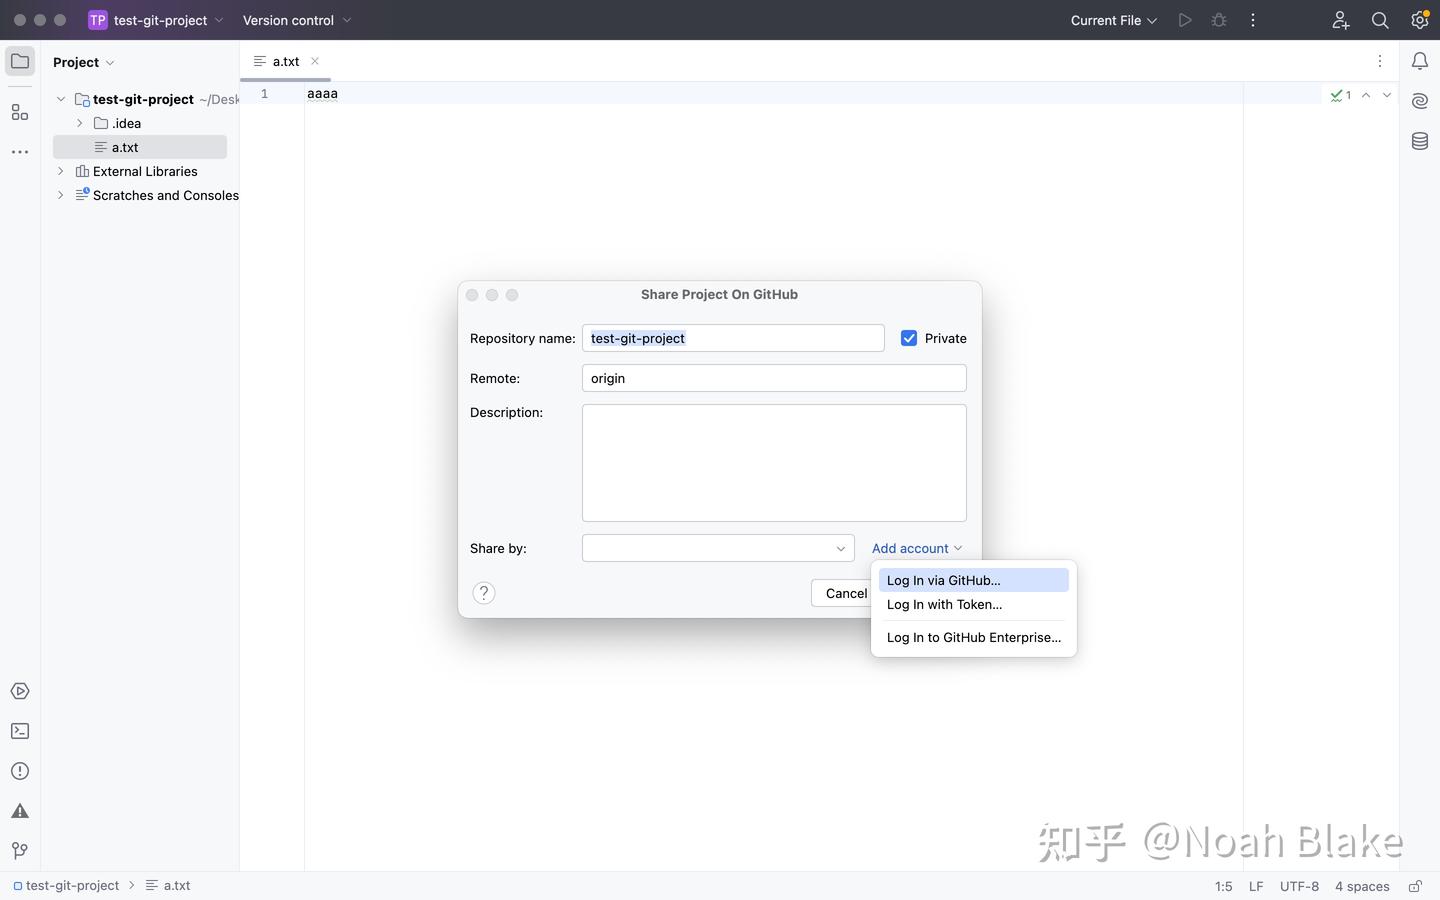1440x900 pixels.
Task: Go to next highlighted problem arrow
Action: pyautogui.click(x=1387, y=95)
